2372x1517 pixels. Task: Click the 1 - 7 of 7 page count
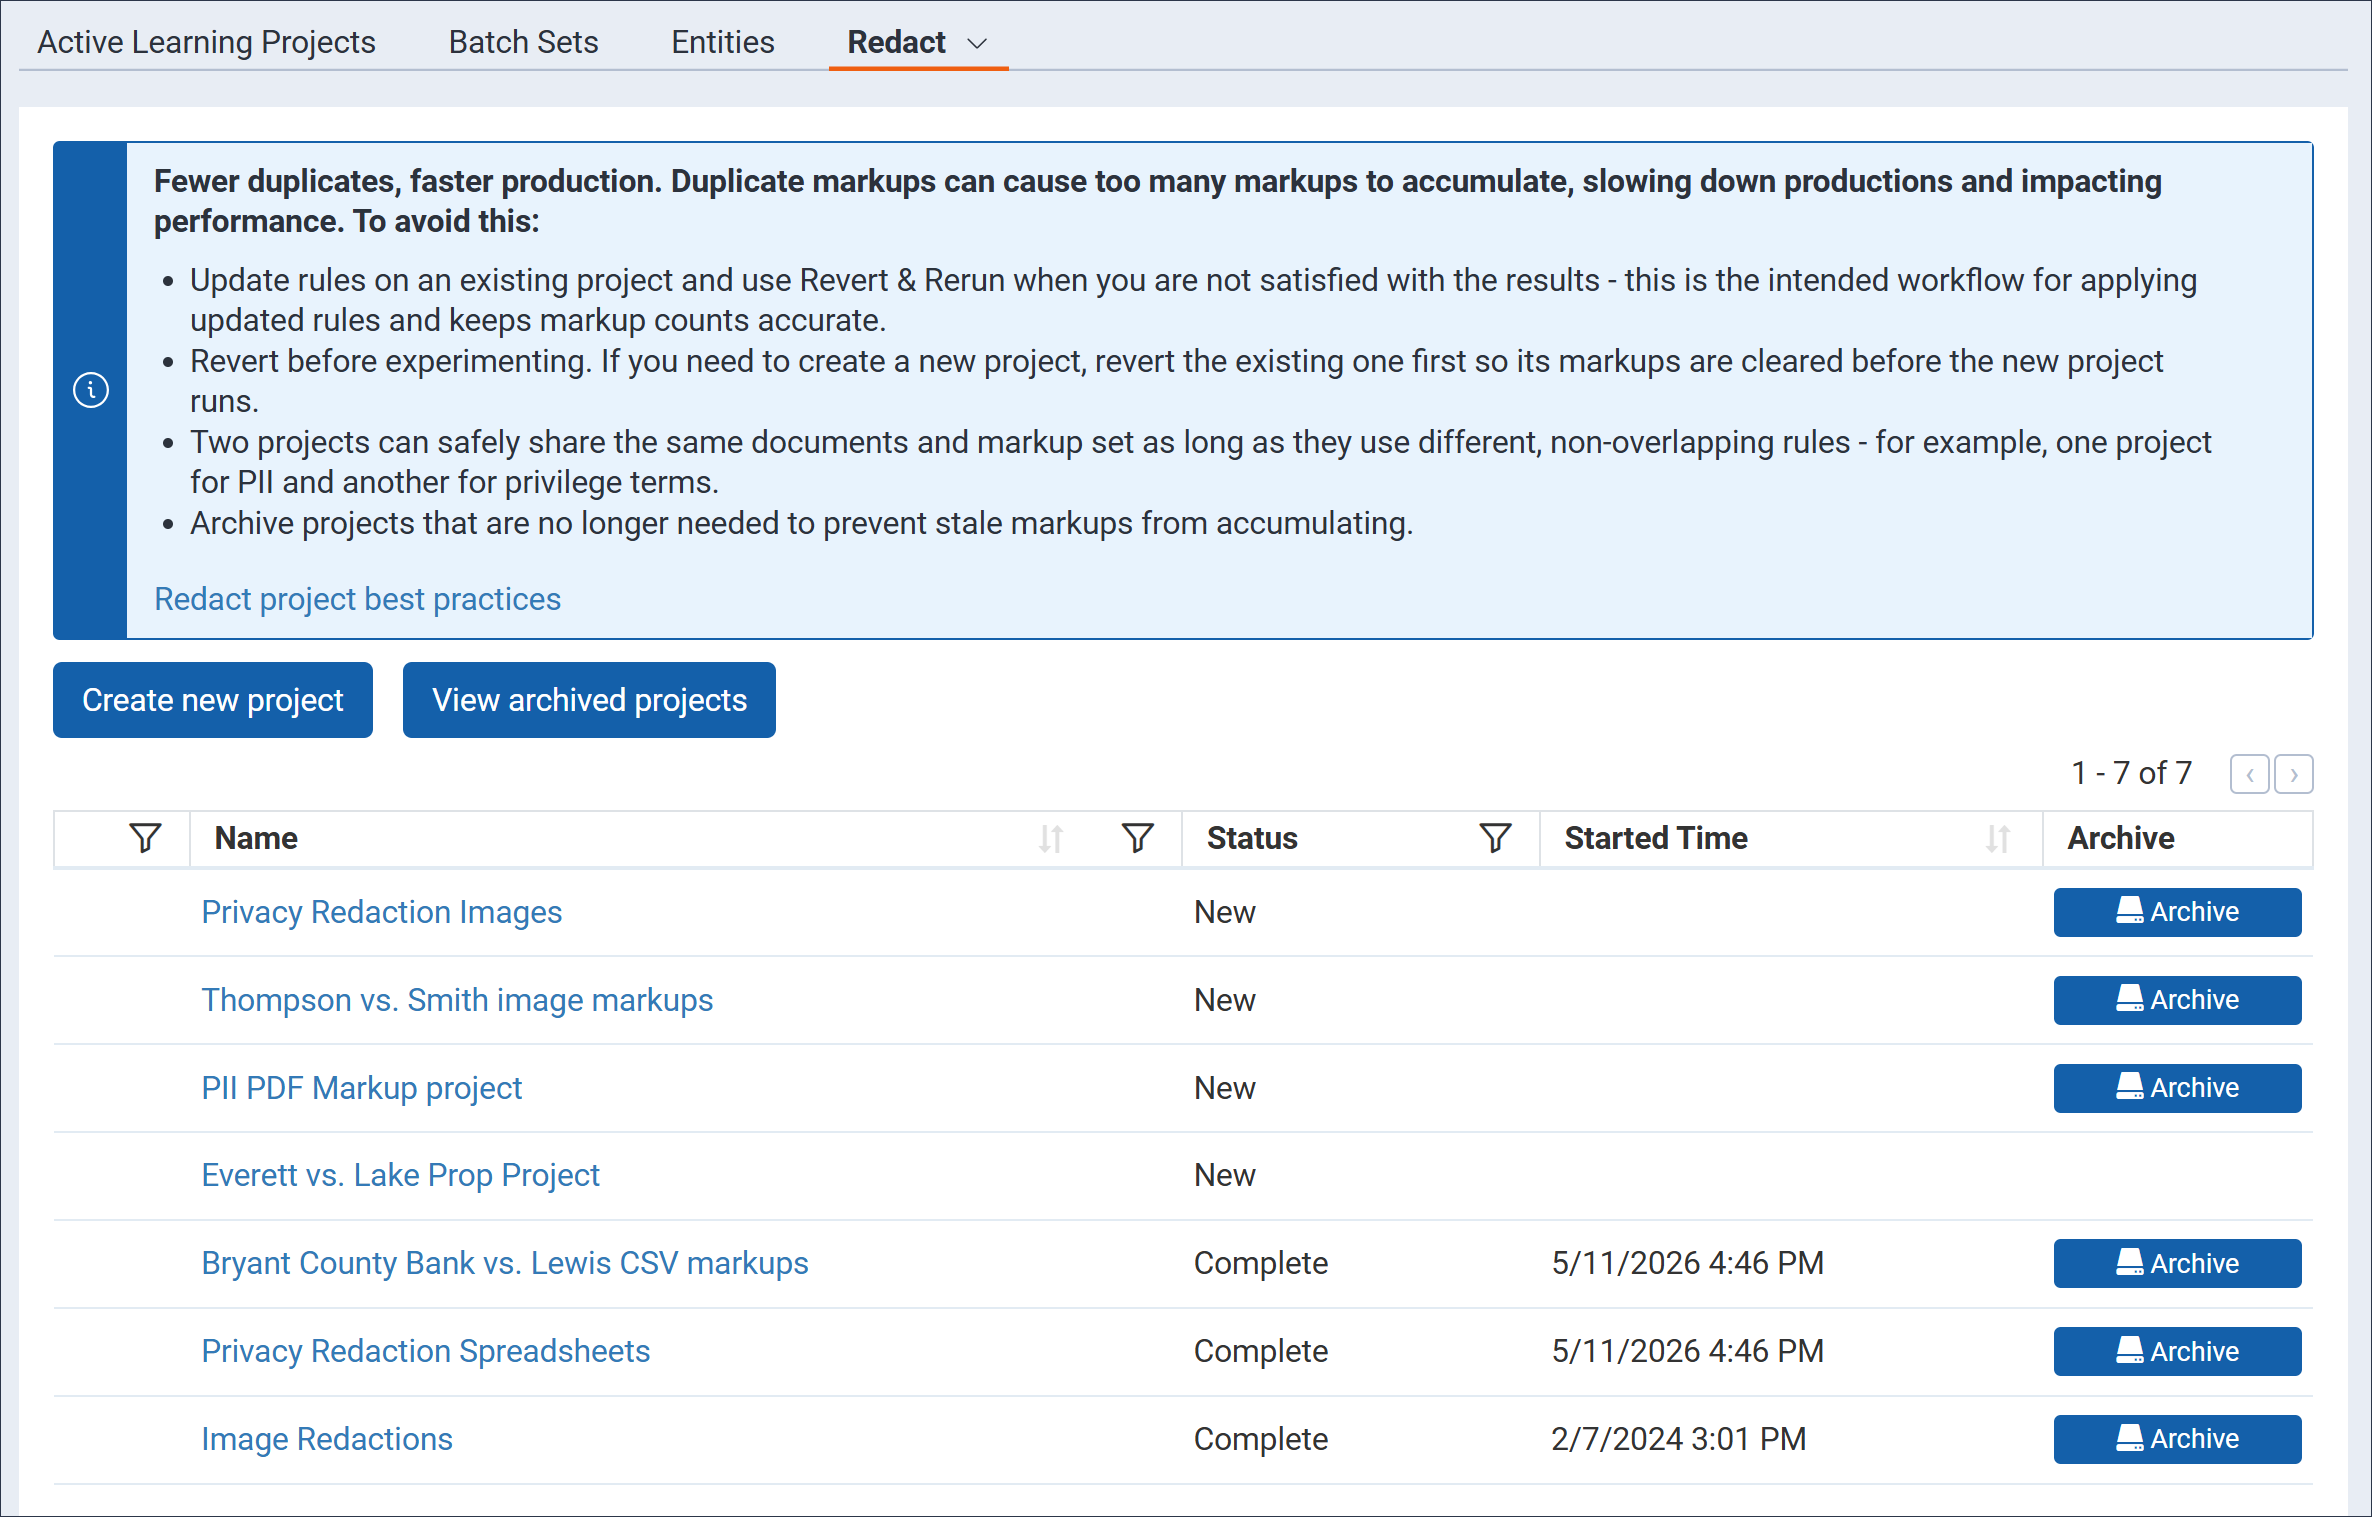click(2131, 773)
